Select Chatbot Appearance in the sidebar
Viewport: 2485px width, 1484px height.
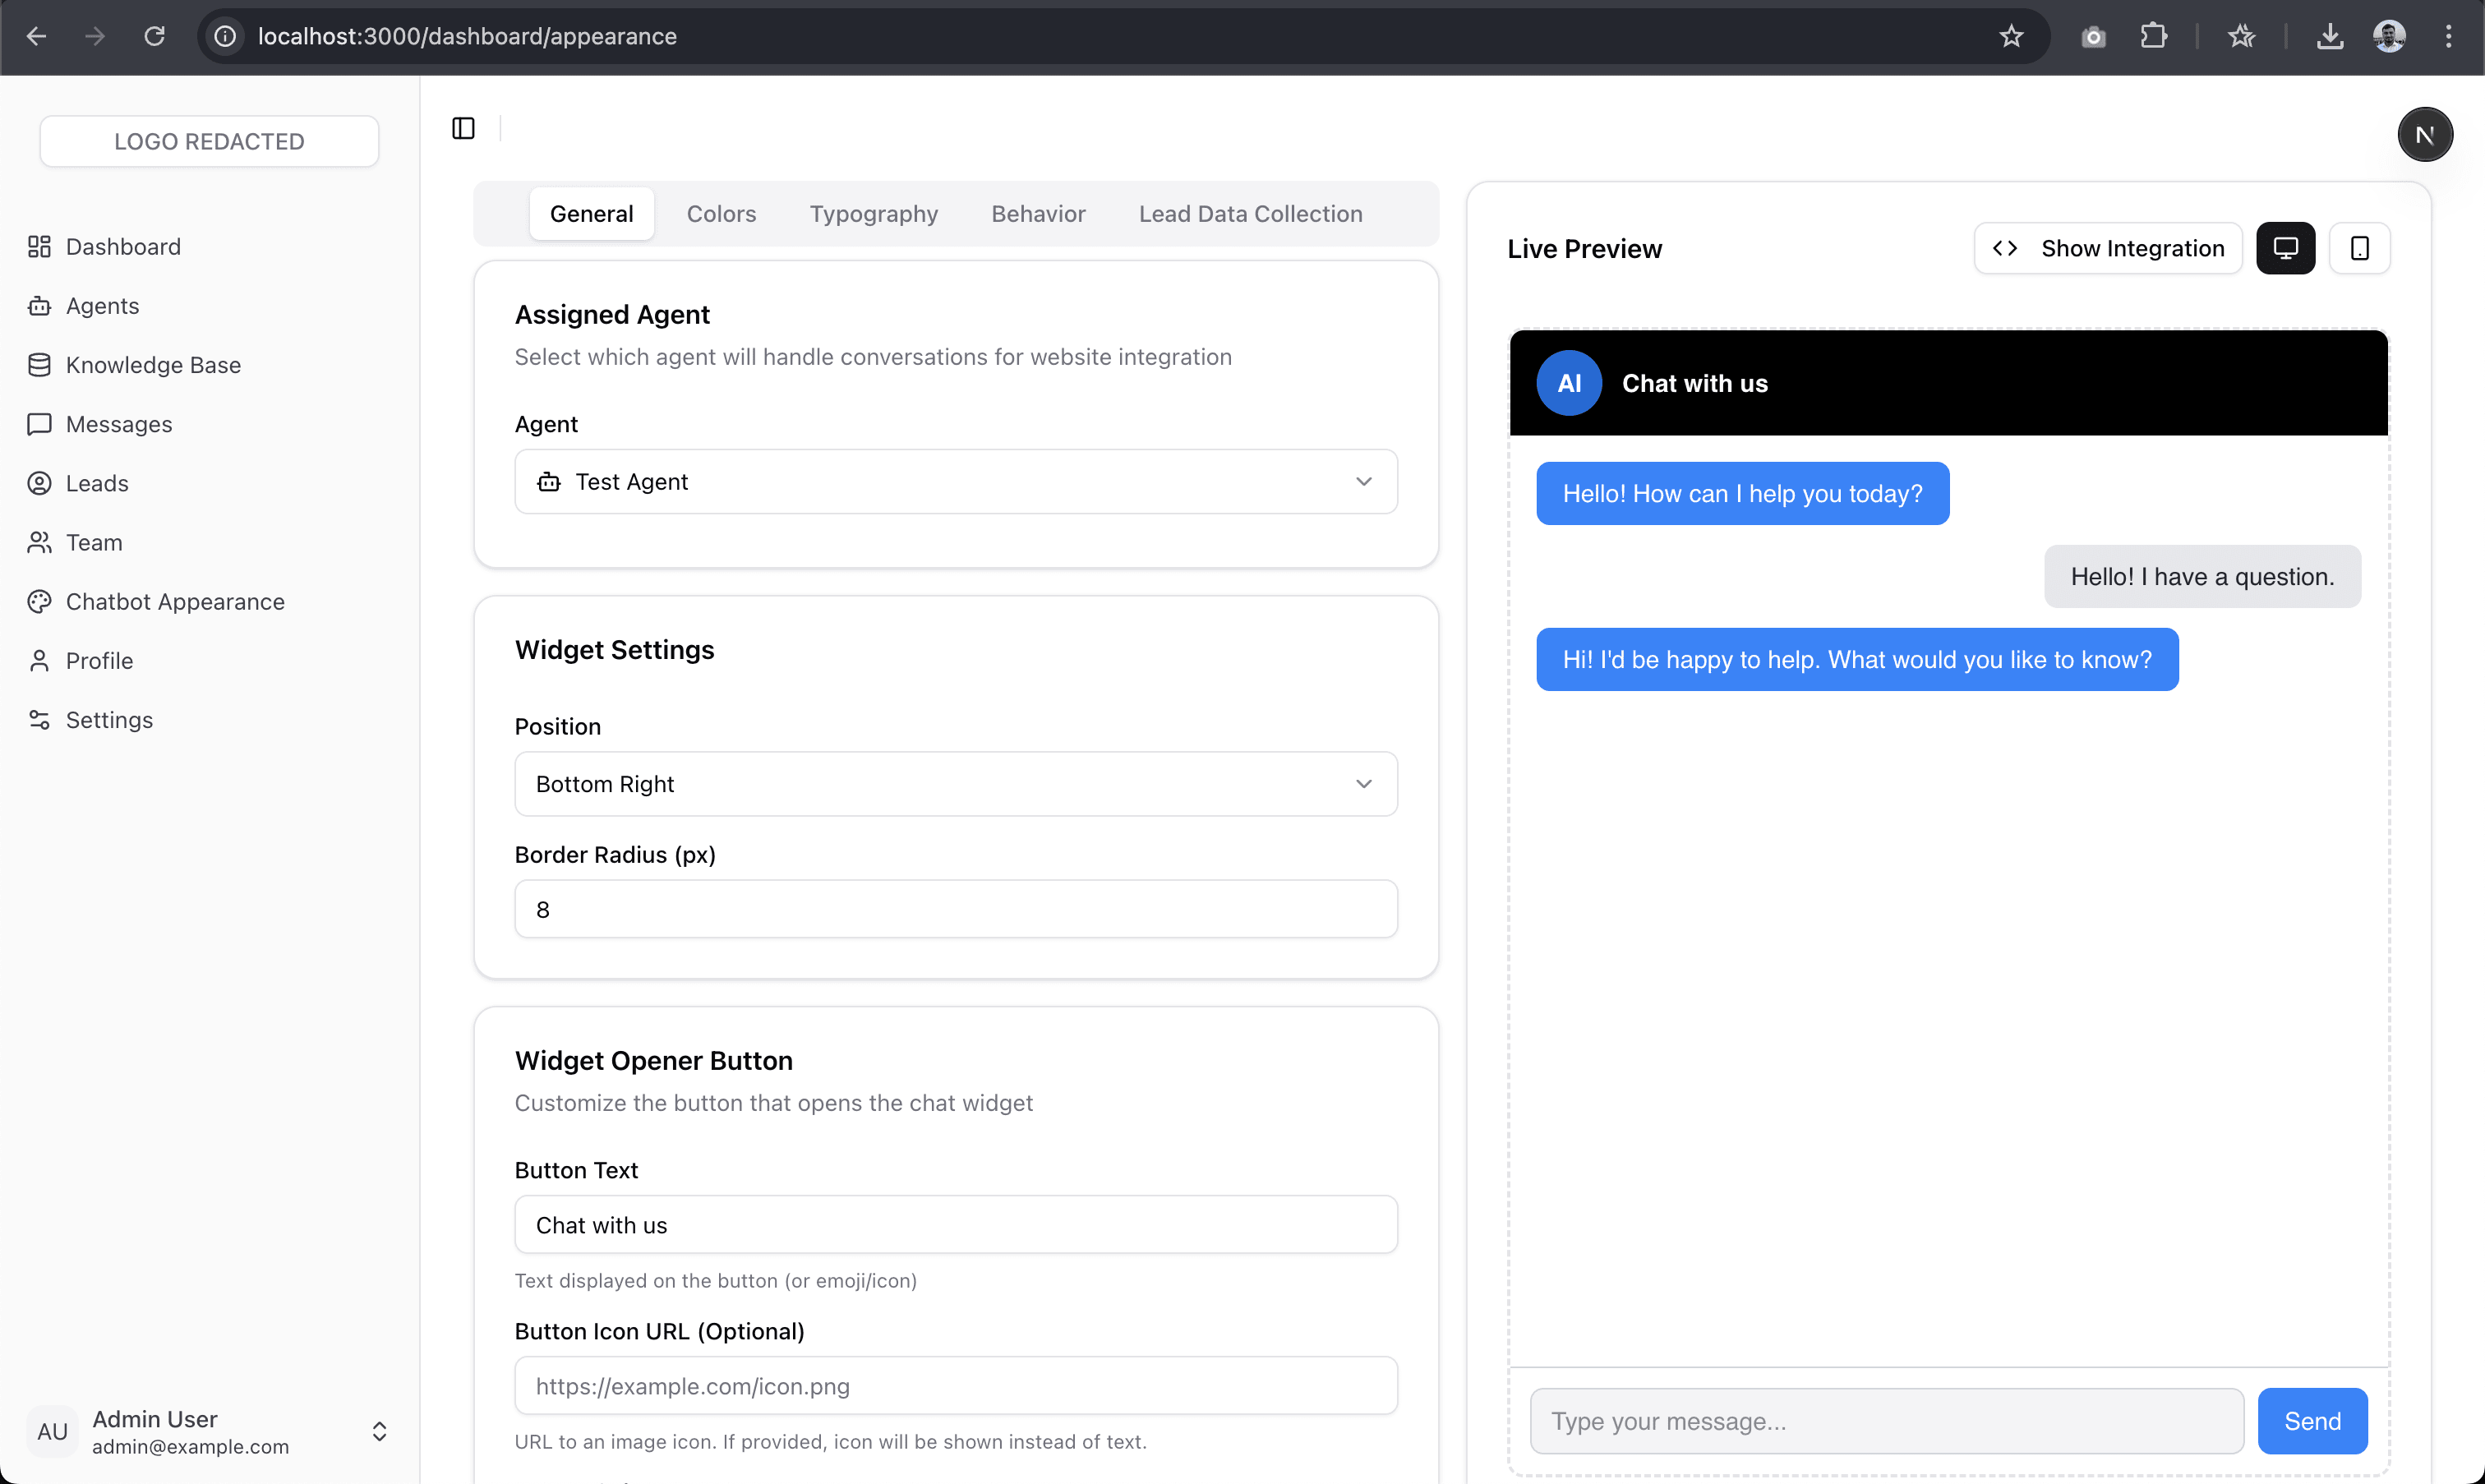click(x=175, y=601)
